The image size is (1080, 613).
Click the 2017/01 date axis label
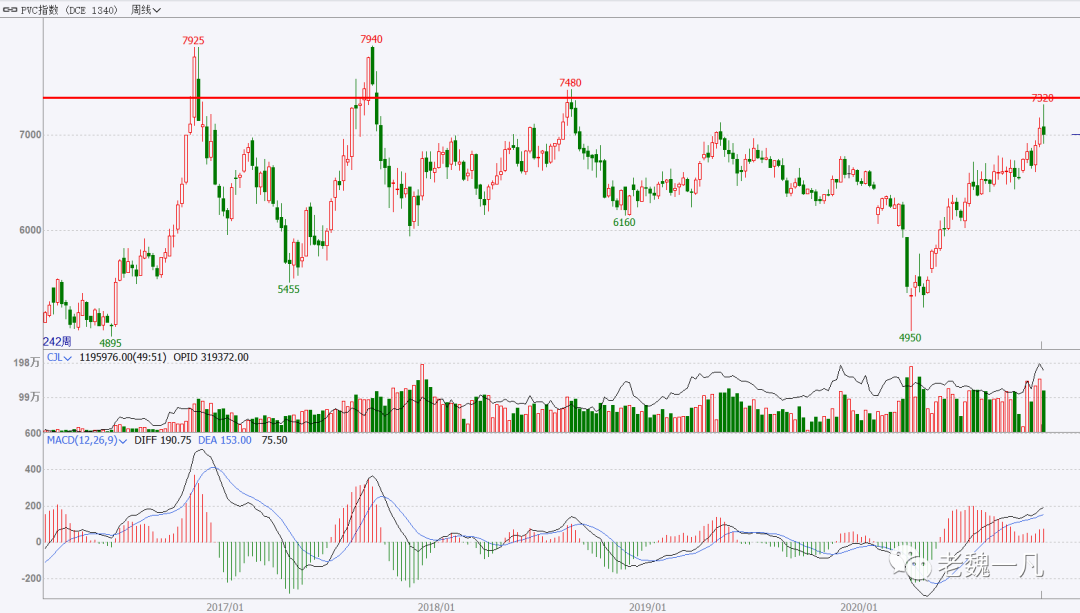[x=225, y=607]
